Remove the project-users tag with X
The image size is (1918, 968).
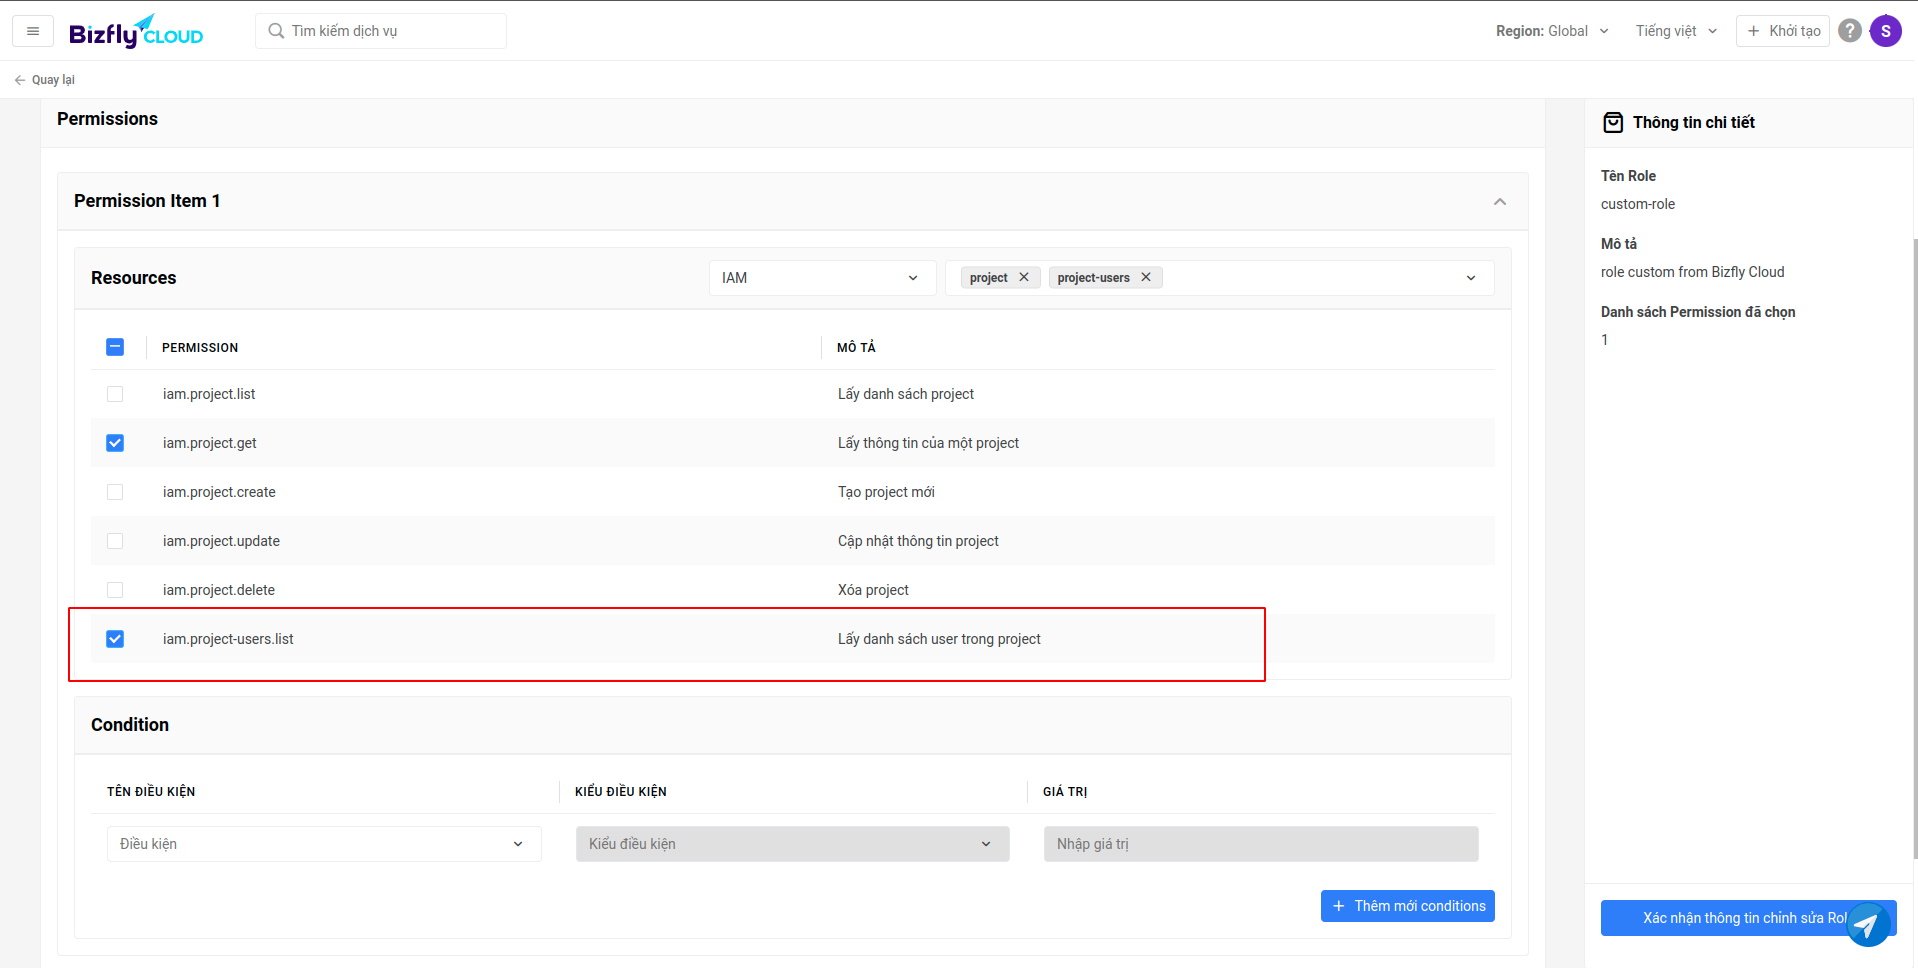point(1146,278)
